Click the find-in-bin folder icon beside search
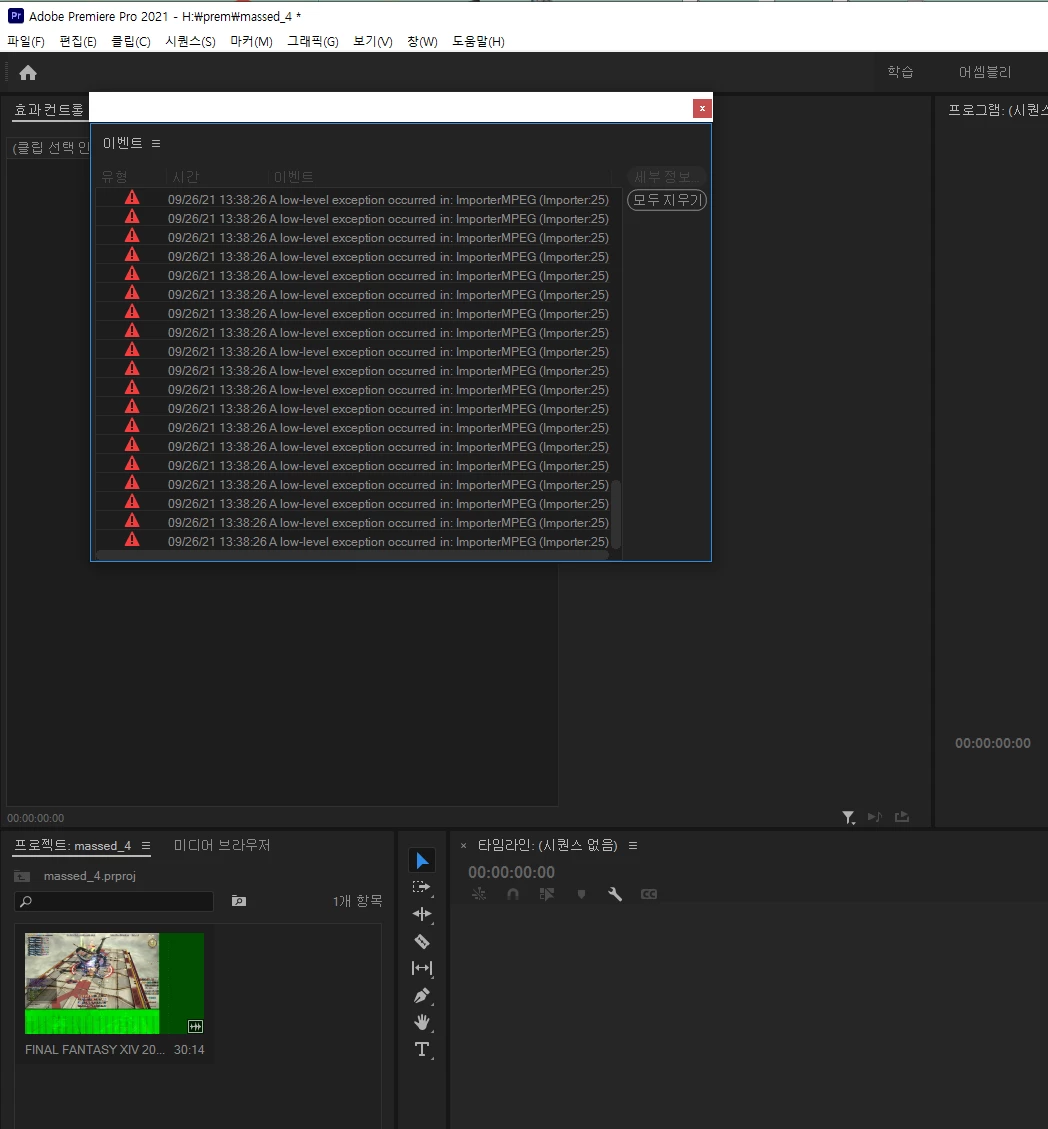This screenshot has height=1129, width=1048. pos(239,901)
